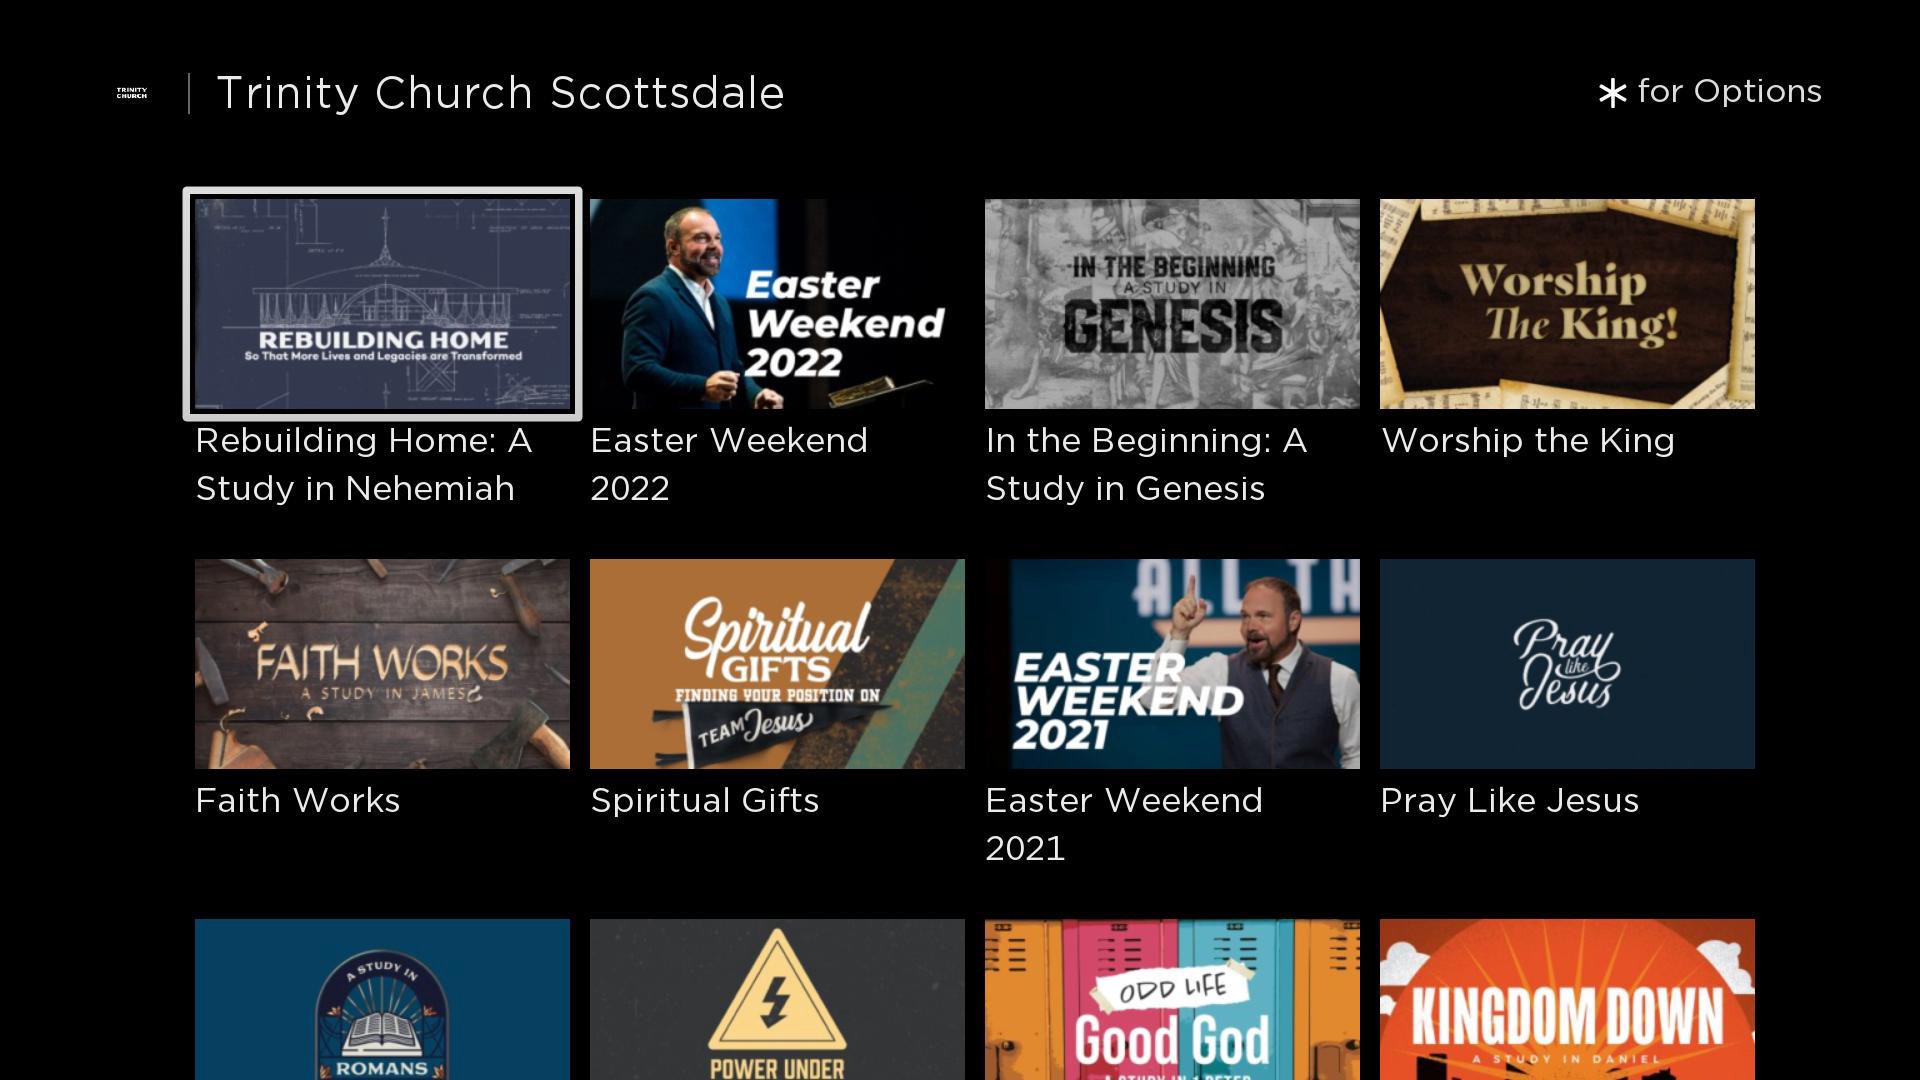1920x1080 pixels.
Task: Select the Power Under series thumbnail
Action: (x=777, y=1000)
